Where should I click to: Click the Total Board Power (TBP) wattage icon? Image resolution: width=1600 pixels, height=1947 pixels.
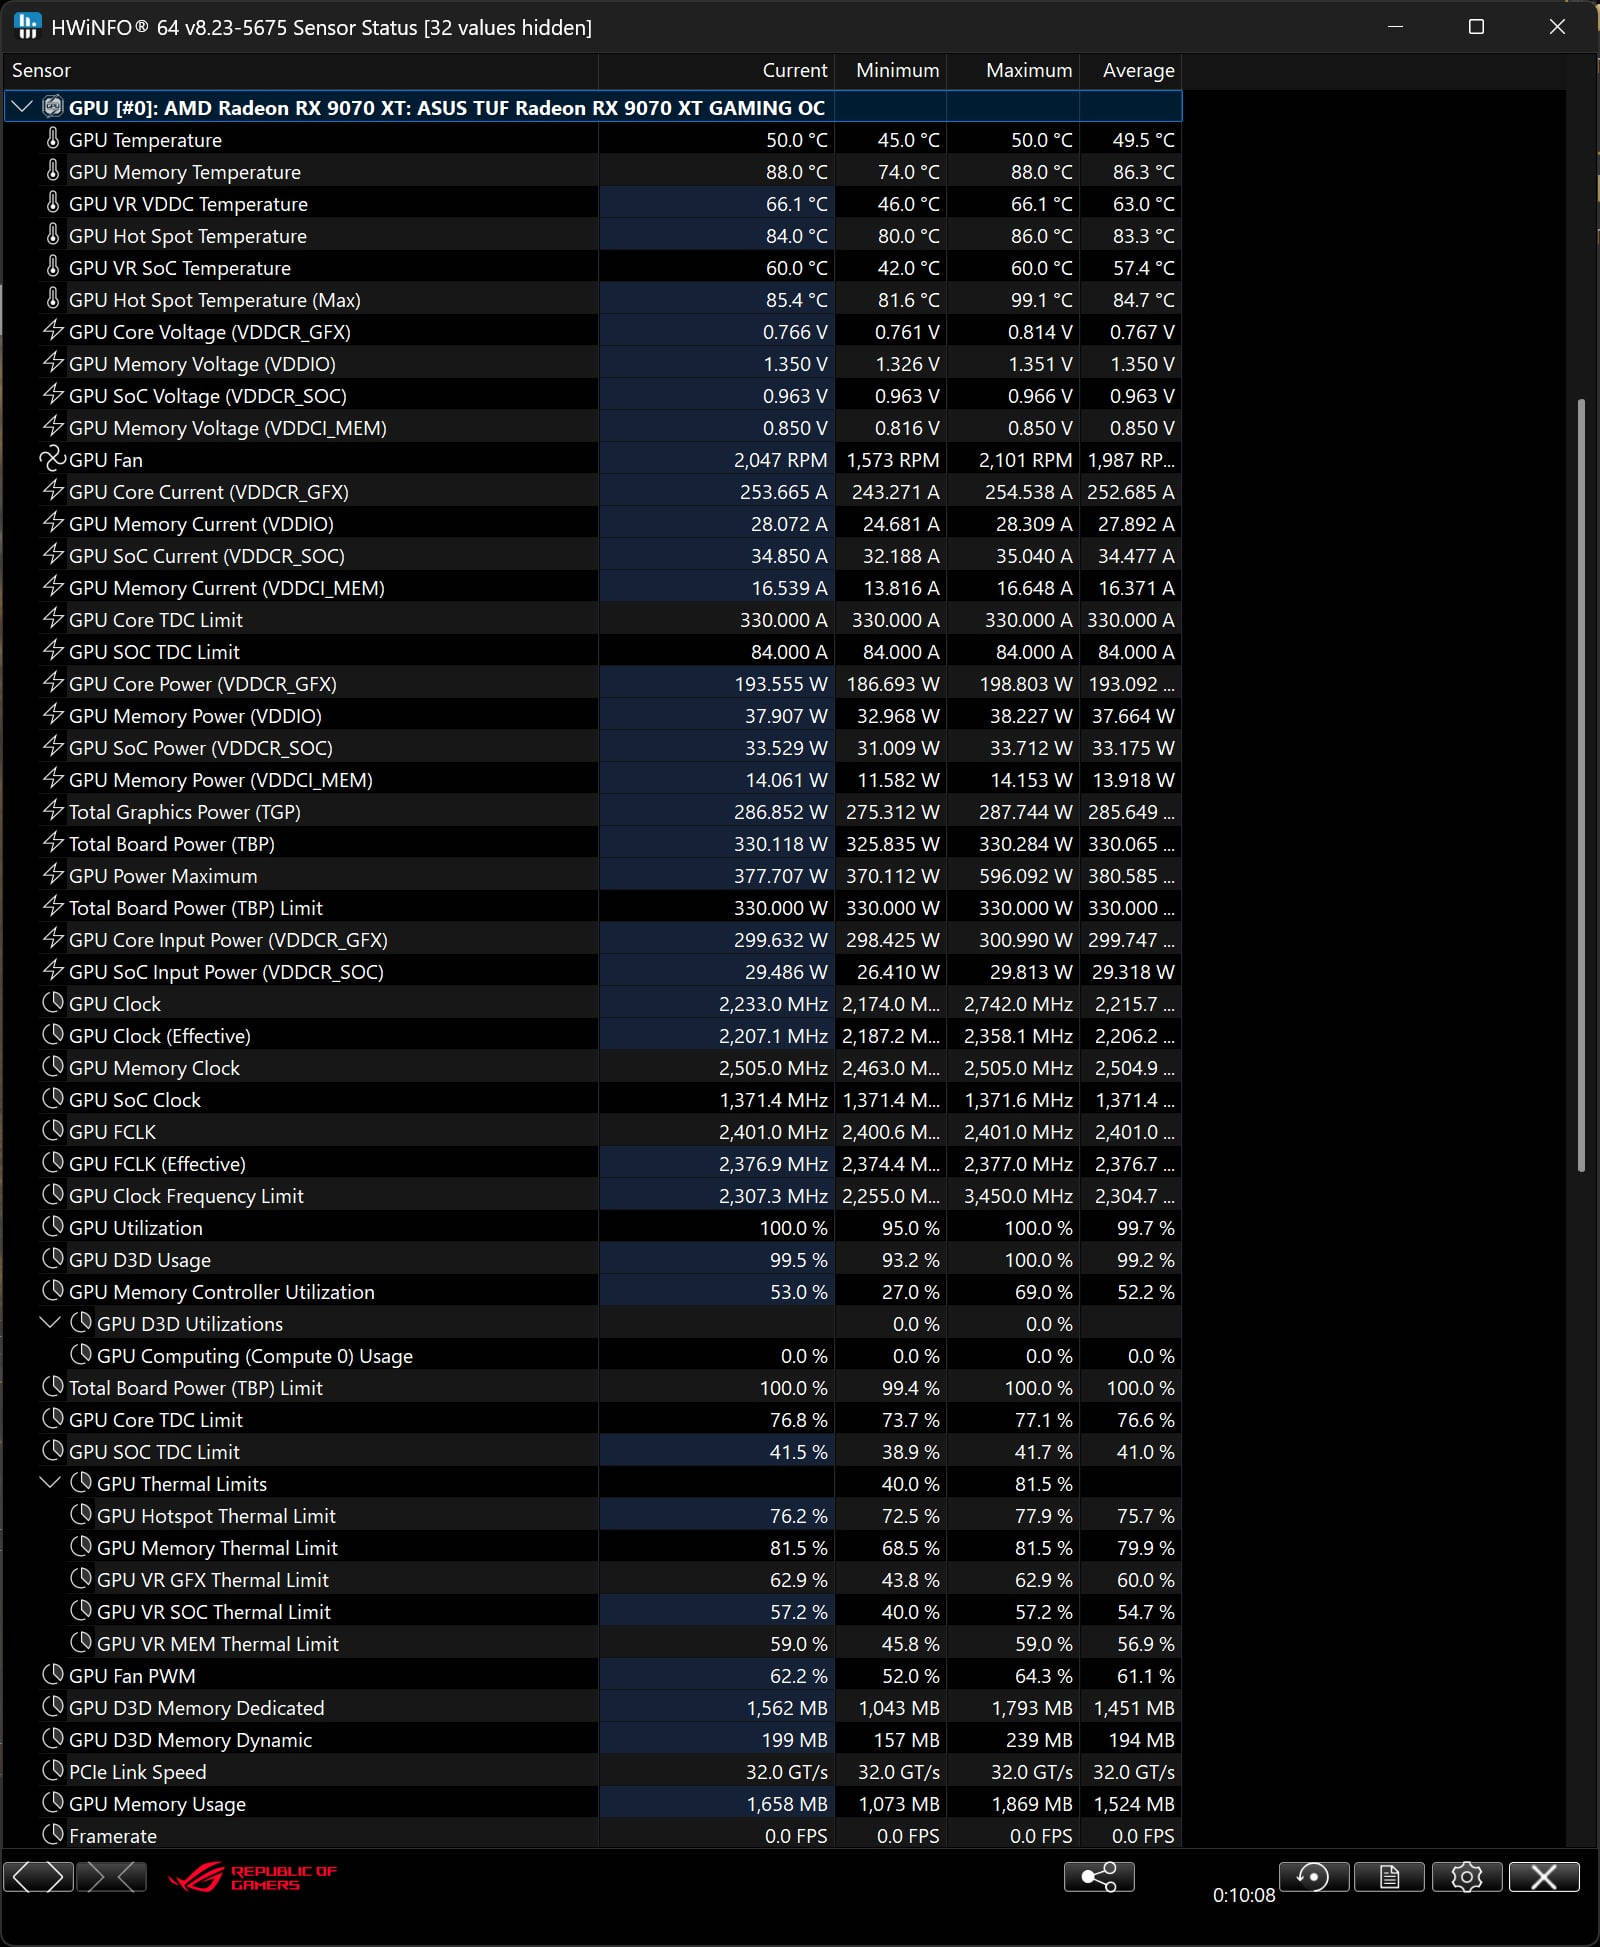pos(53,843)
